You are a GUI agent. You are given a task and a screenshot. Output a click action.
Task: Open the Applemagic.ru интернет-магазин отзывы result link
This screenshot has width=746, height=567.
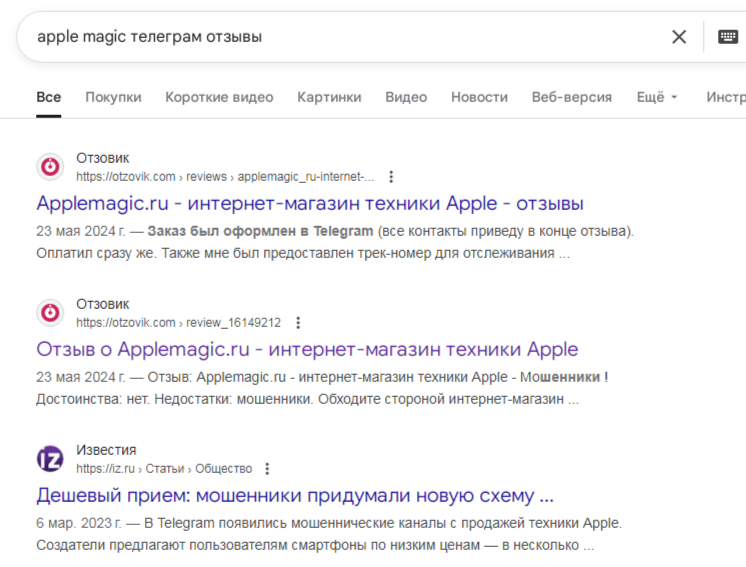310,204
